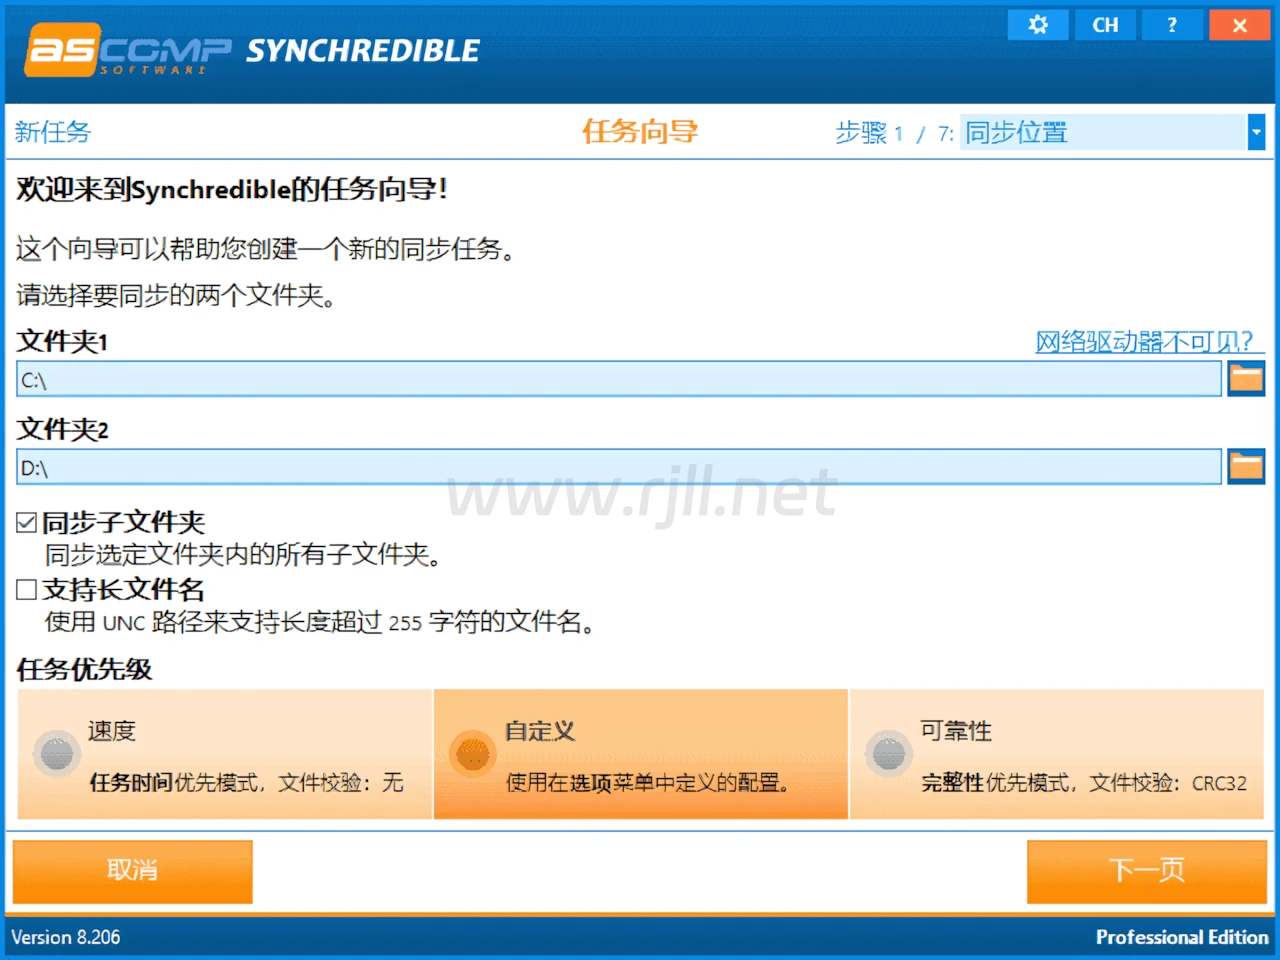
Task: Open help with the question mark icon
Action: tap(1172, 25)
